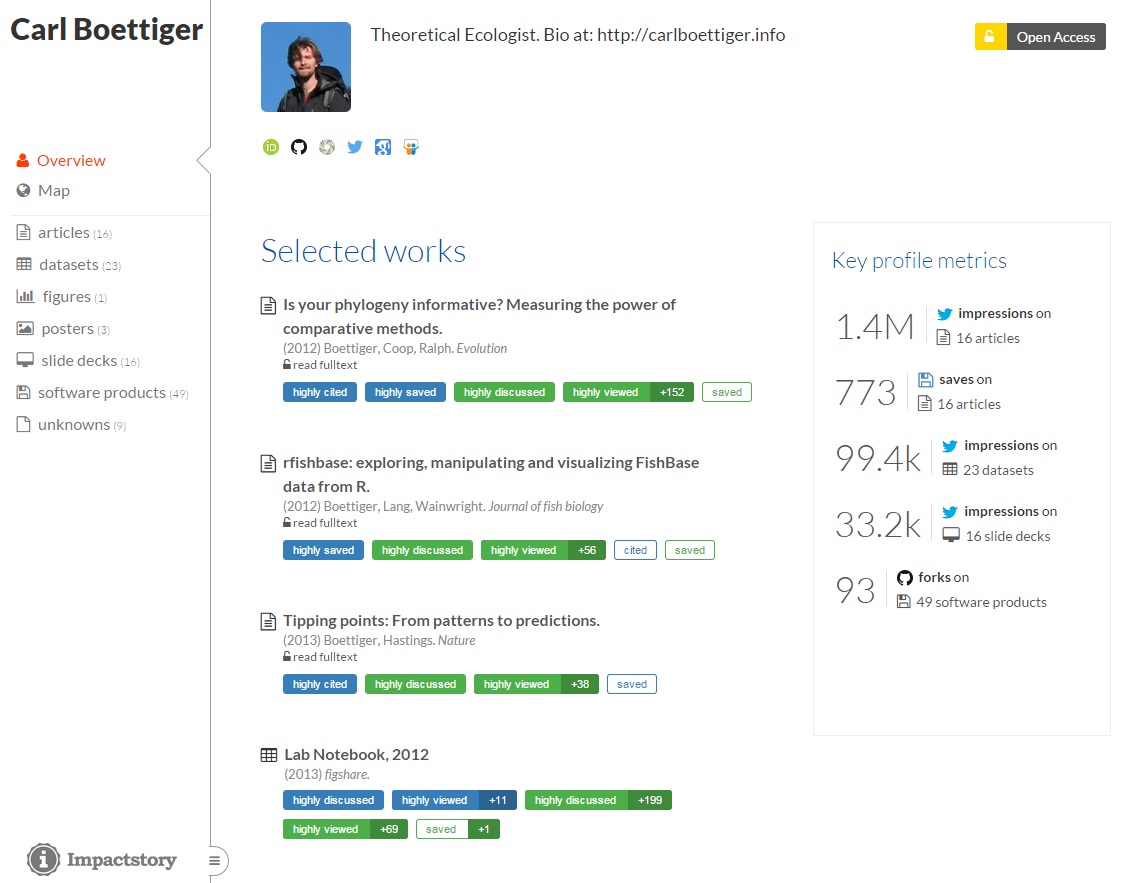Open the figshare swirl icon
The width and height of the screenshot is (1127, 883).
pos(327,147)
